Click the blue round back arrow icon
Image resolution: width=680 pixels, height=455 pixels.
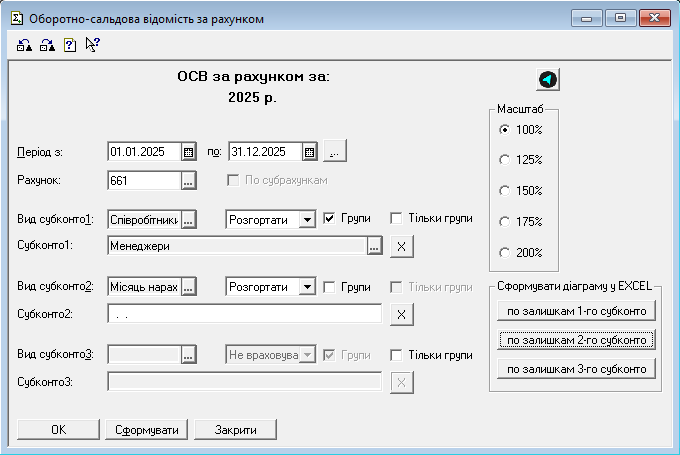click(x=548, y=80)
